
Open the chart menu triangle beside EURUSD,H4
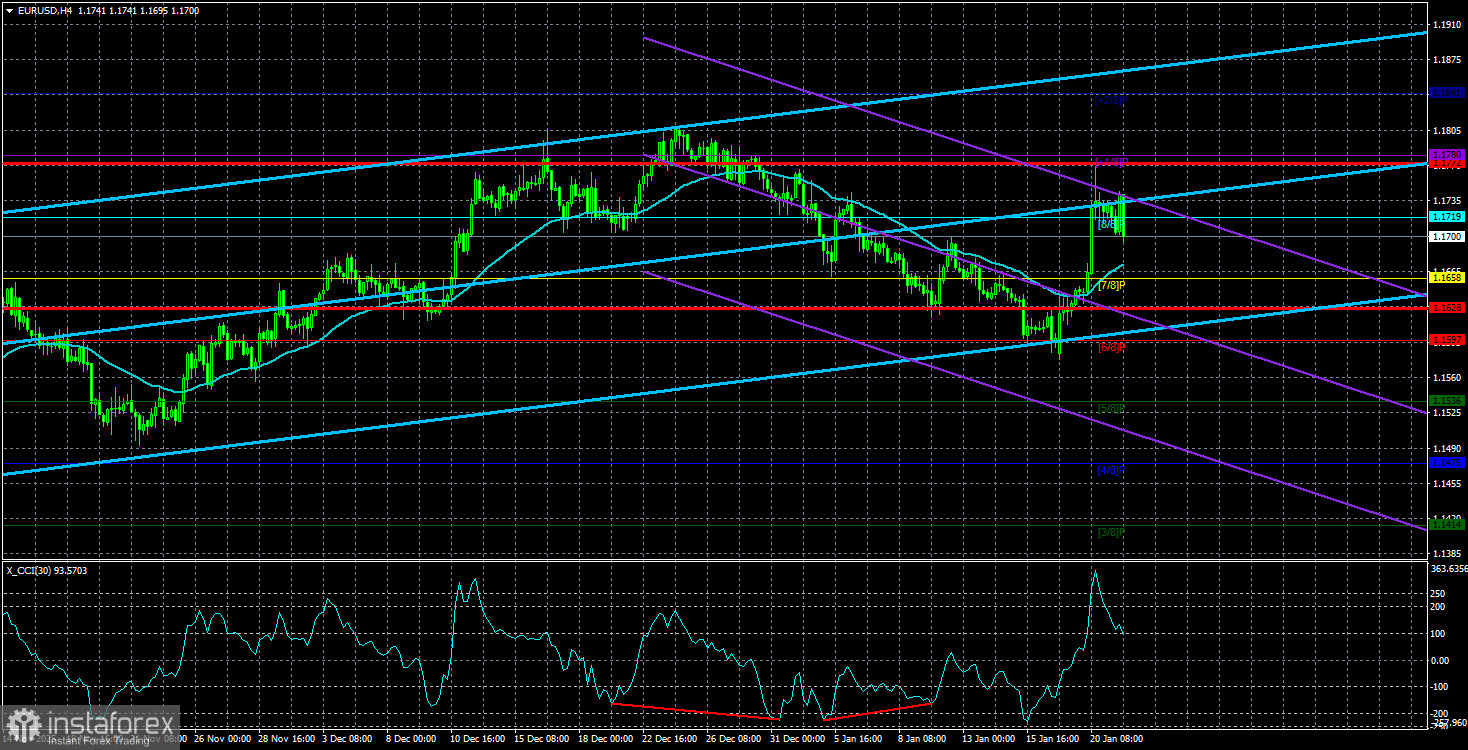click(x=9, y=10)
